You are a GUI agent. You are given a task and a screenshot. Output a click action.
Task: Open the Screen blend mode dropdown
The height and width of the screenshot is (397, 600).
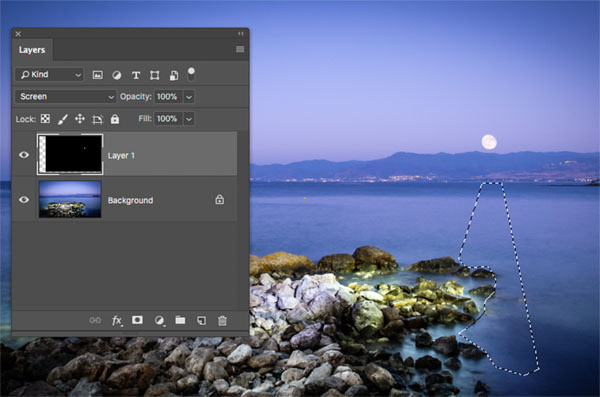tap(65, 96)
